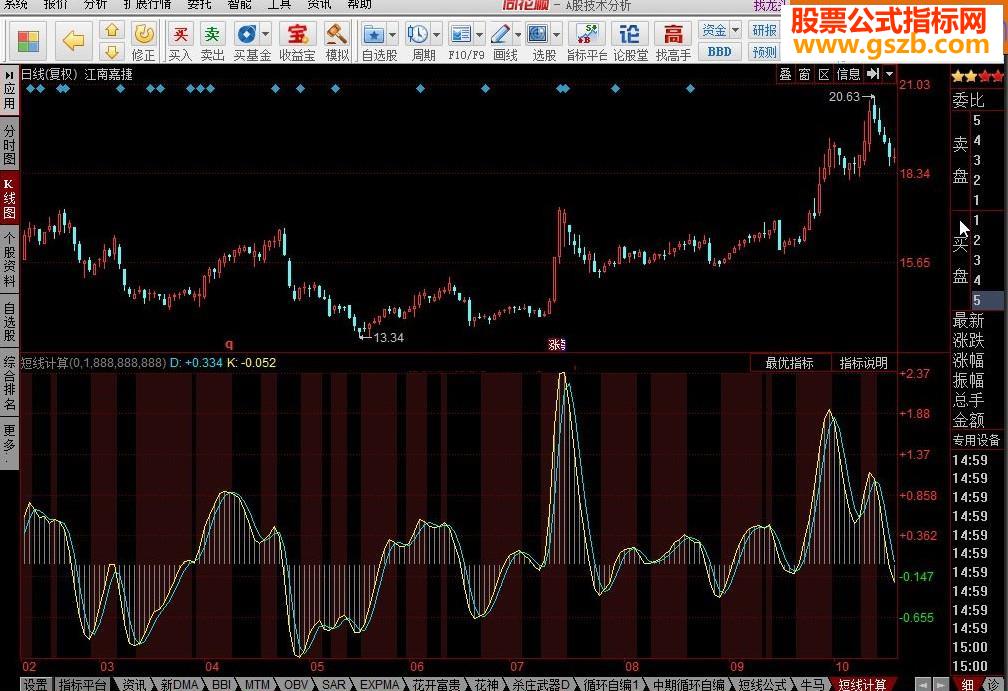Image resolution: width=1008 pixels, height=691 pixels.
Task: Click the 细 detail tab bottom right
Action: point(969,684)
